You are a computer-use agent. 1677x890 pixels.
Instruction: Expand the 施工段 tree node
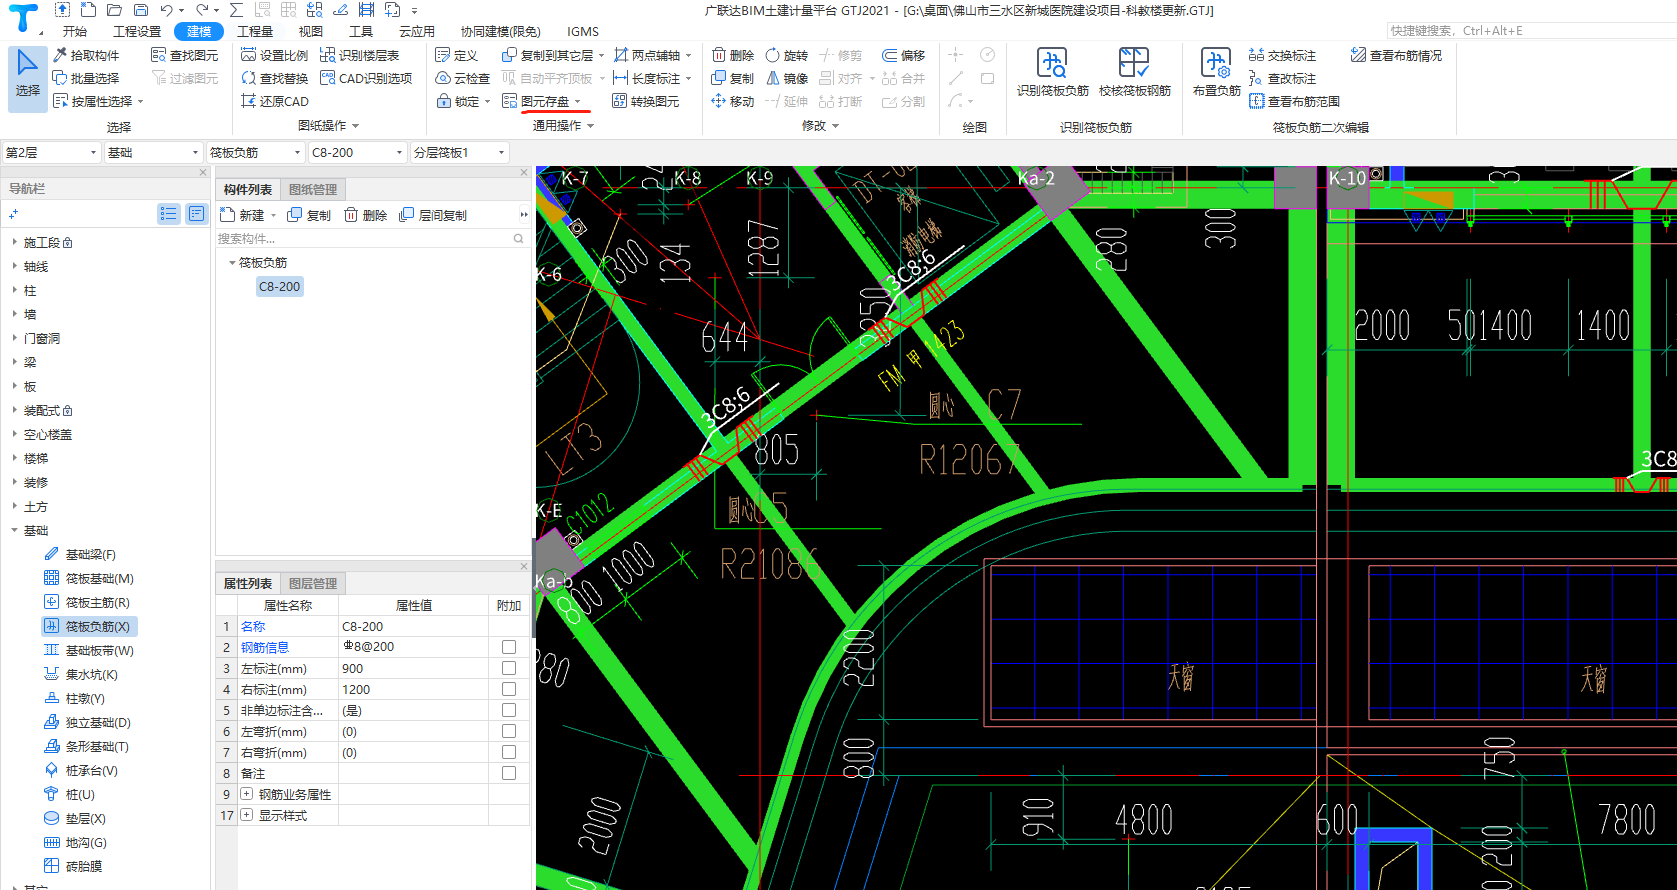pyautogui.click(x=14, y=243)
